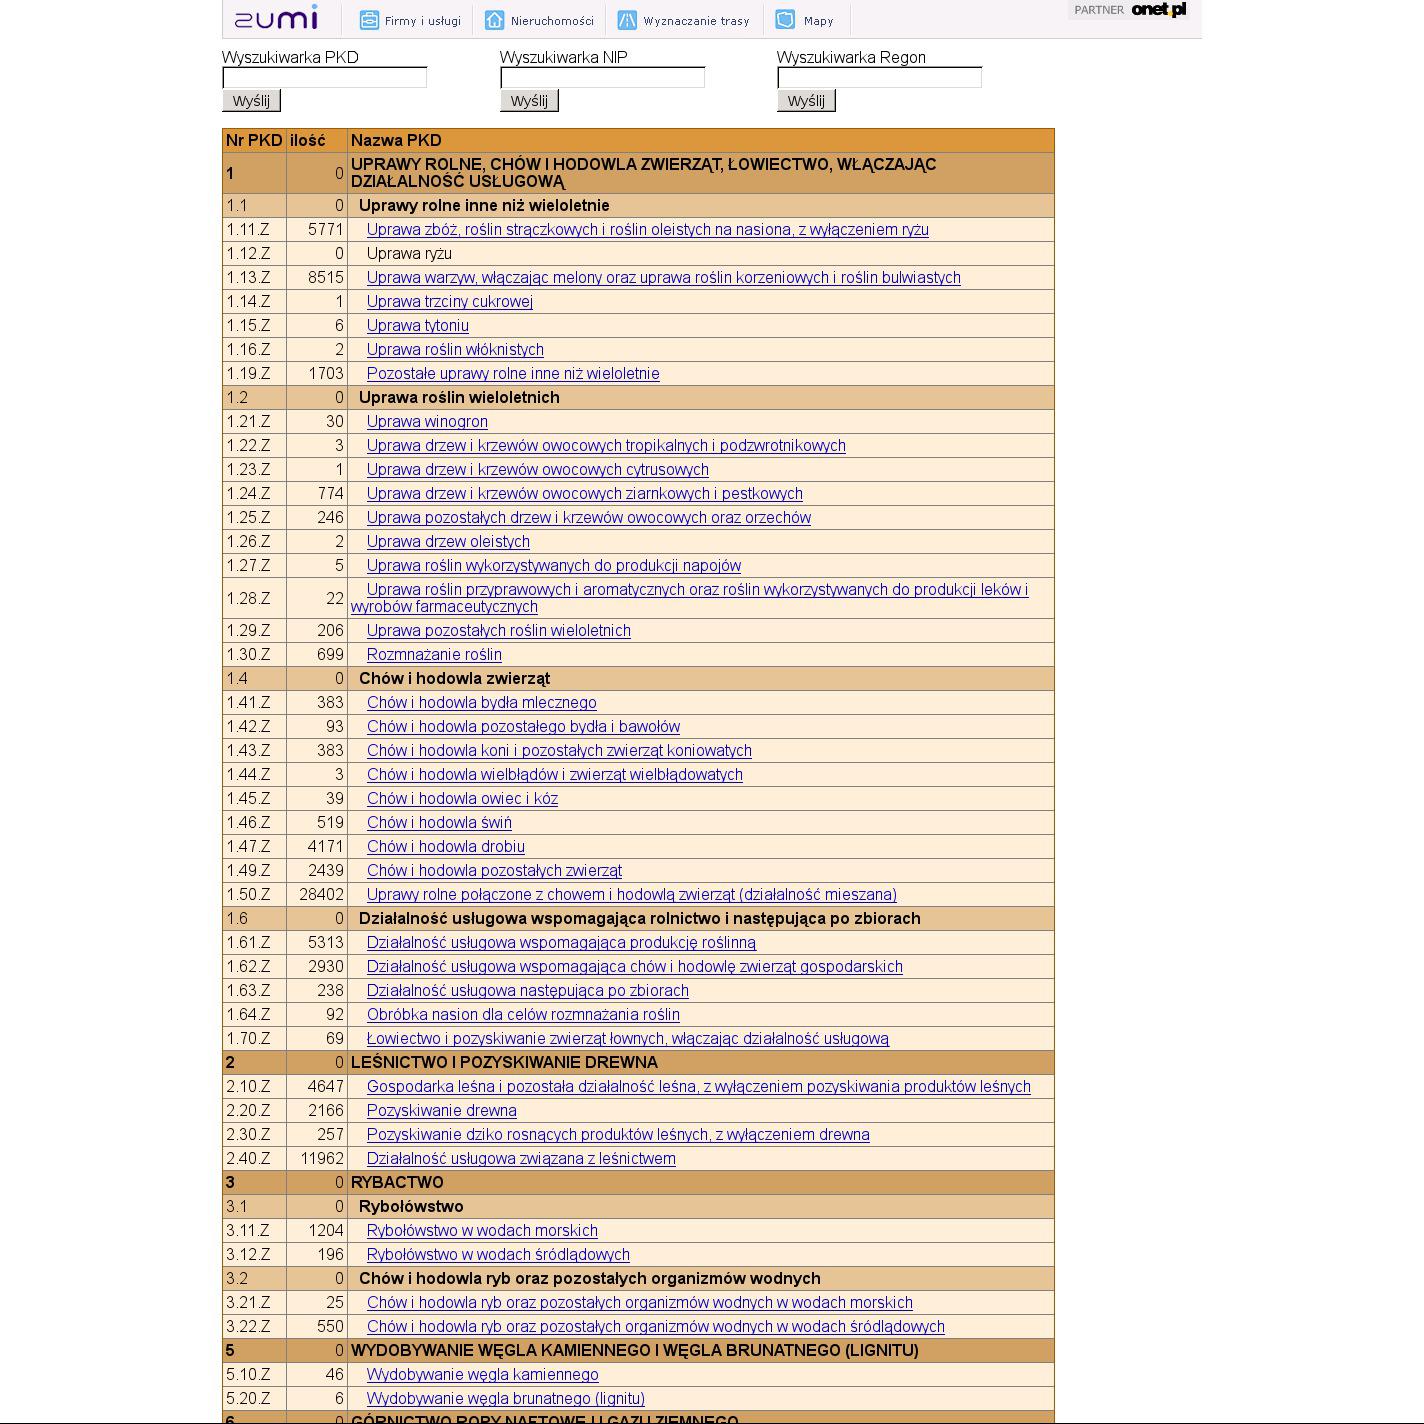Click the road icon for Wyznaczanie trasy
Viewport: 1424px width, 1424px height.
point(627,20)
